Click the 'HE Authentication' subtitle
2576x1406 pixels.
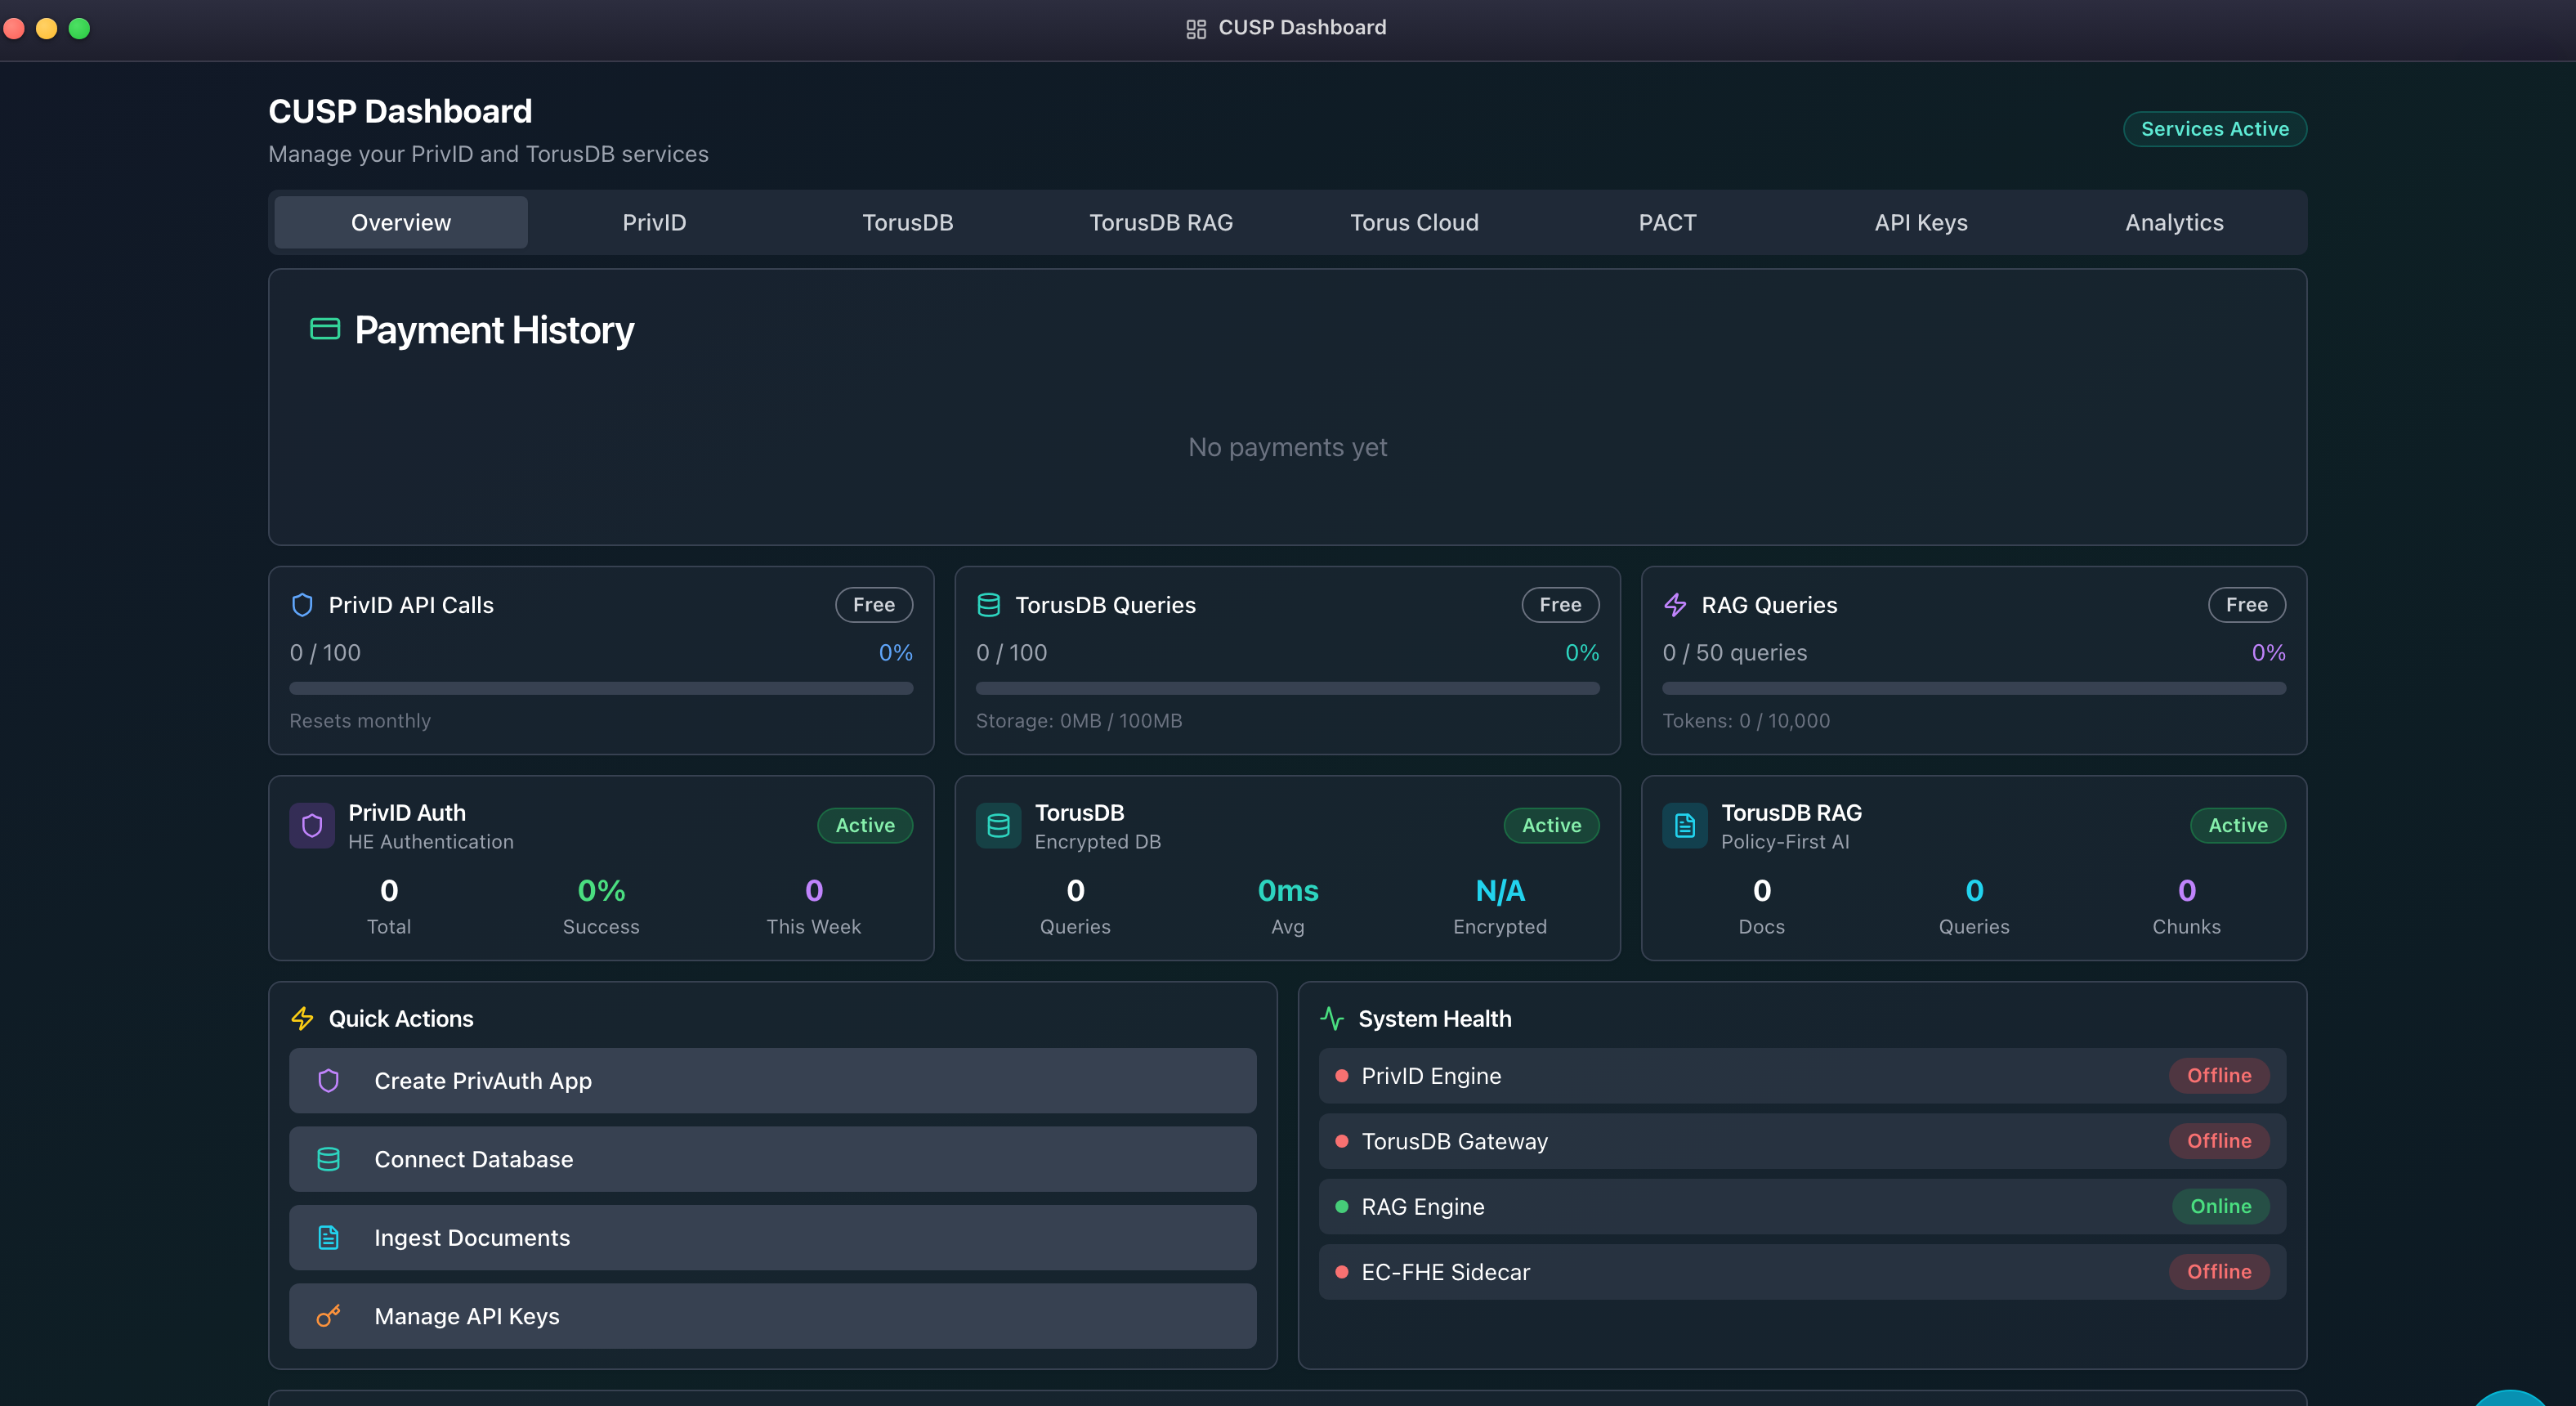[x=431, y=842]
